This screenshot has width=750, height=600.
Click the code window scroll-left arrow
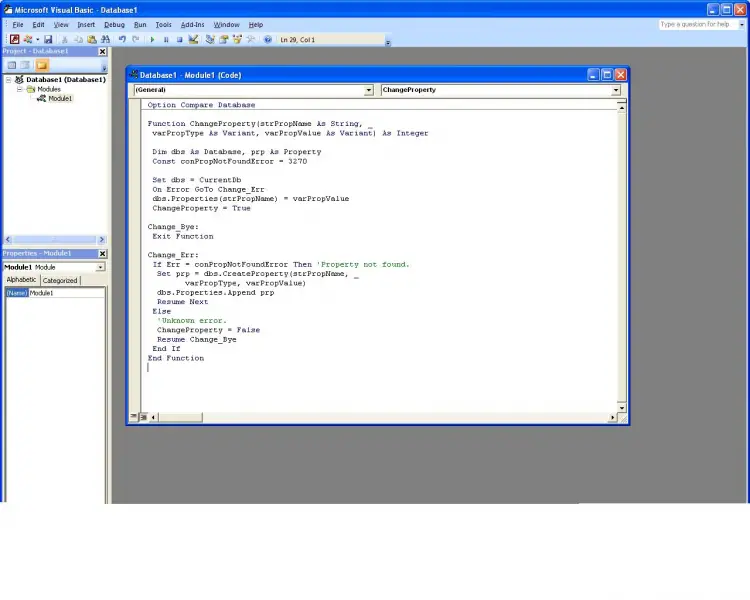click(x=153, y=417)
